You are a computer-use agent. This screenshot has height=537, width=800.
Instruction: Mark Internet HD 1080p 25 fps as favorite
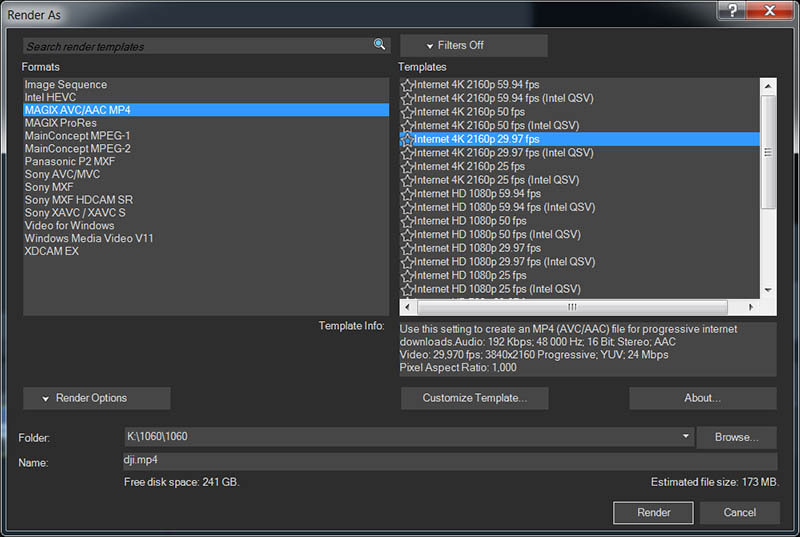(407, 276)
